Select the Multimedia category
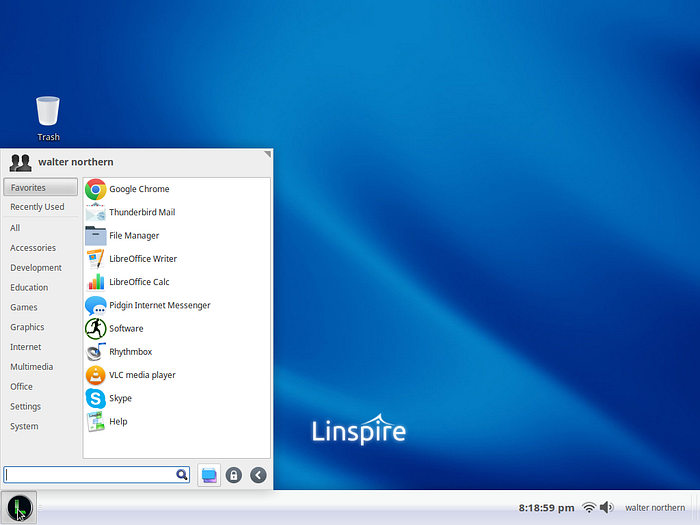The image size is (700, 525). 41,367
